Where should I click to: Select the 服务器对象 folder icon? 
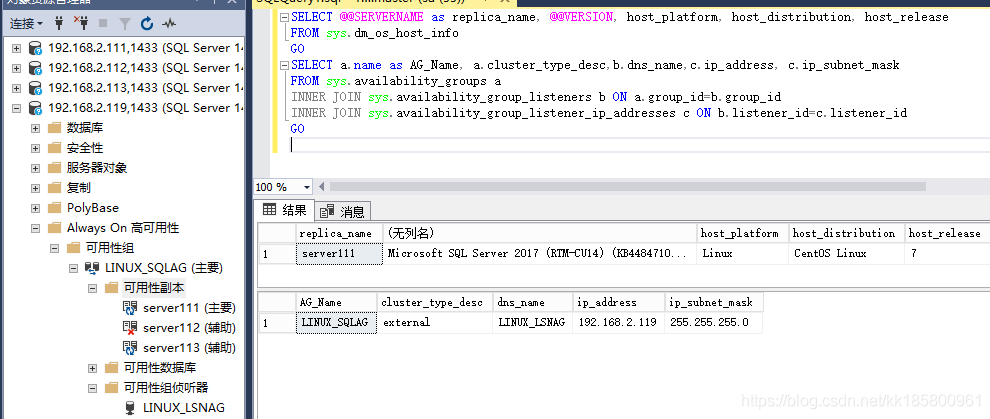pos(54,168)
